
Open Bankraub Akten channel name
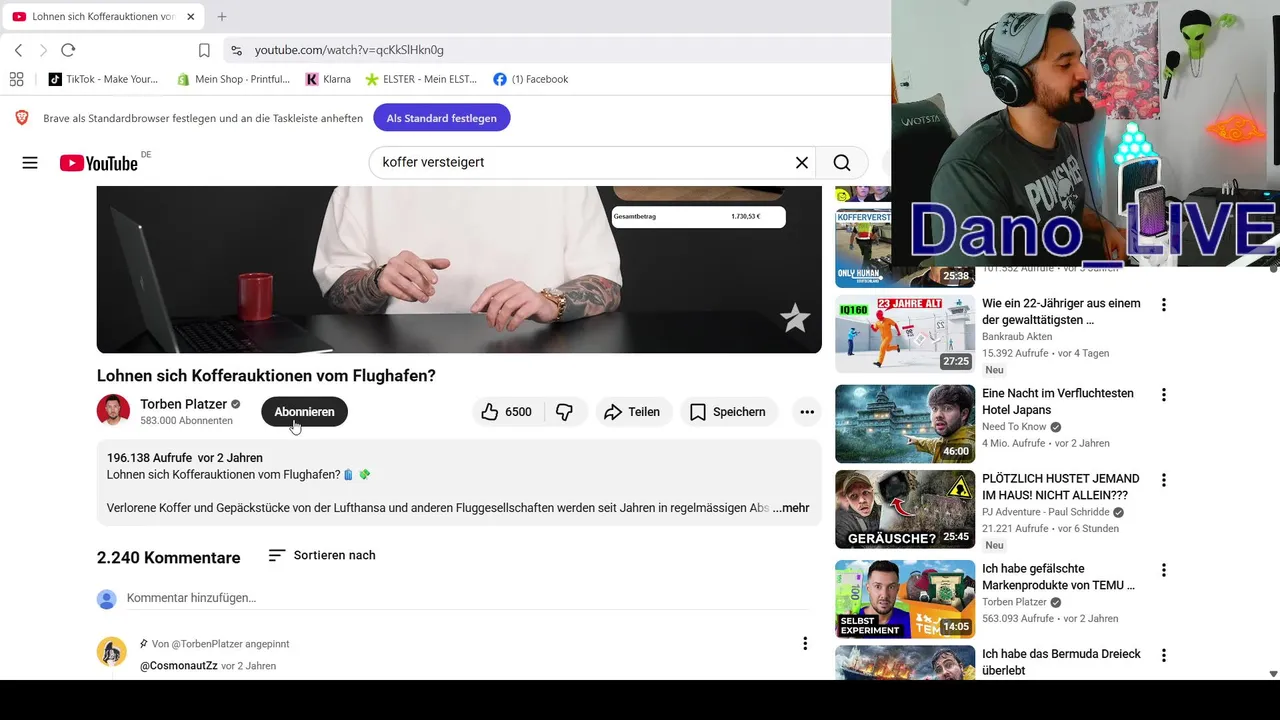[1018, 337]
